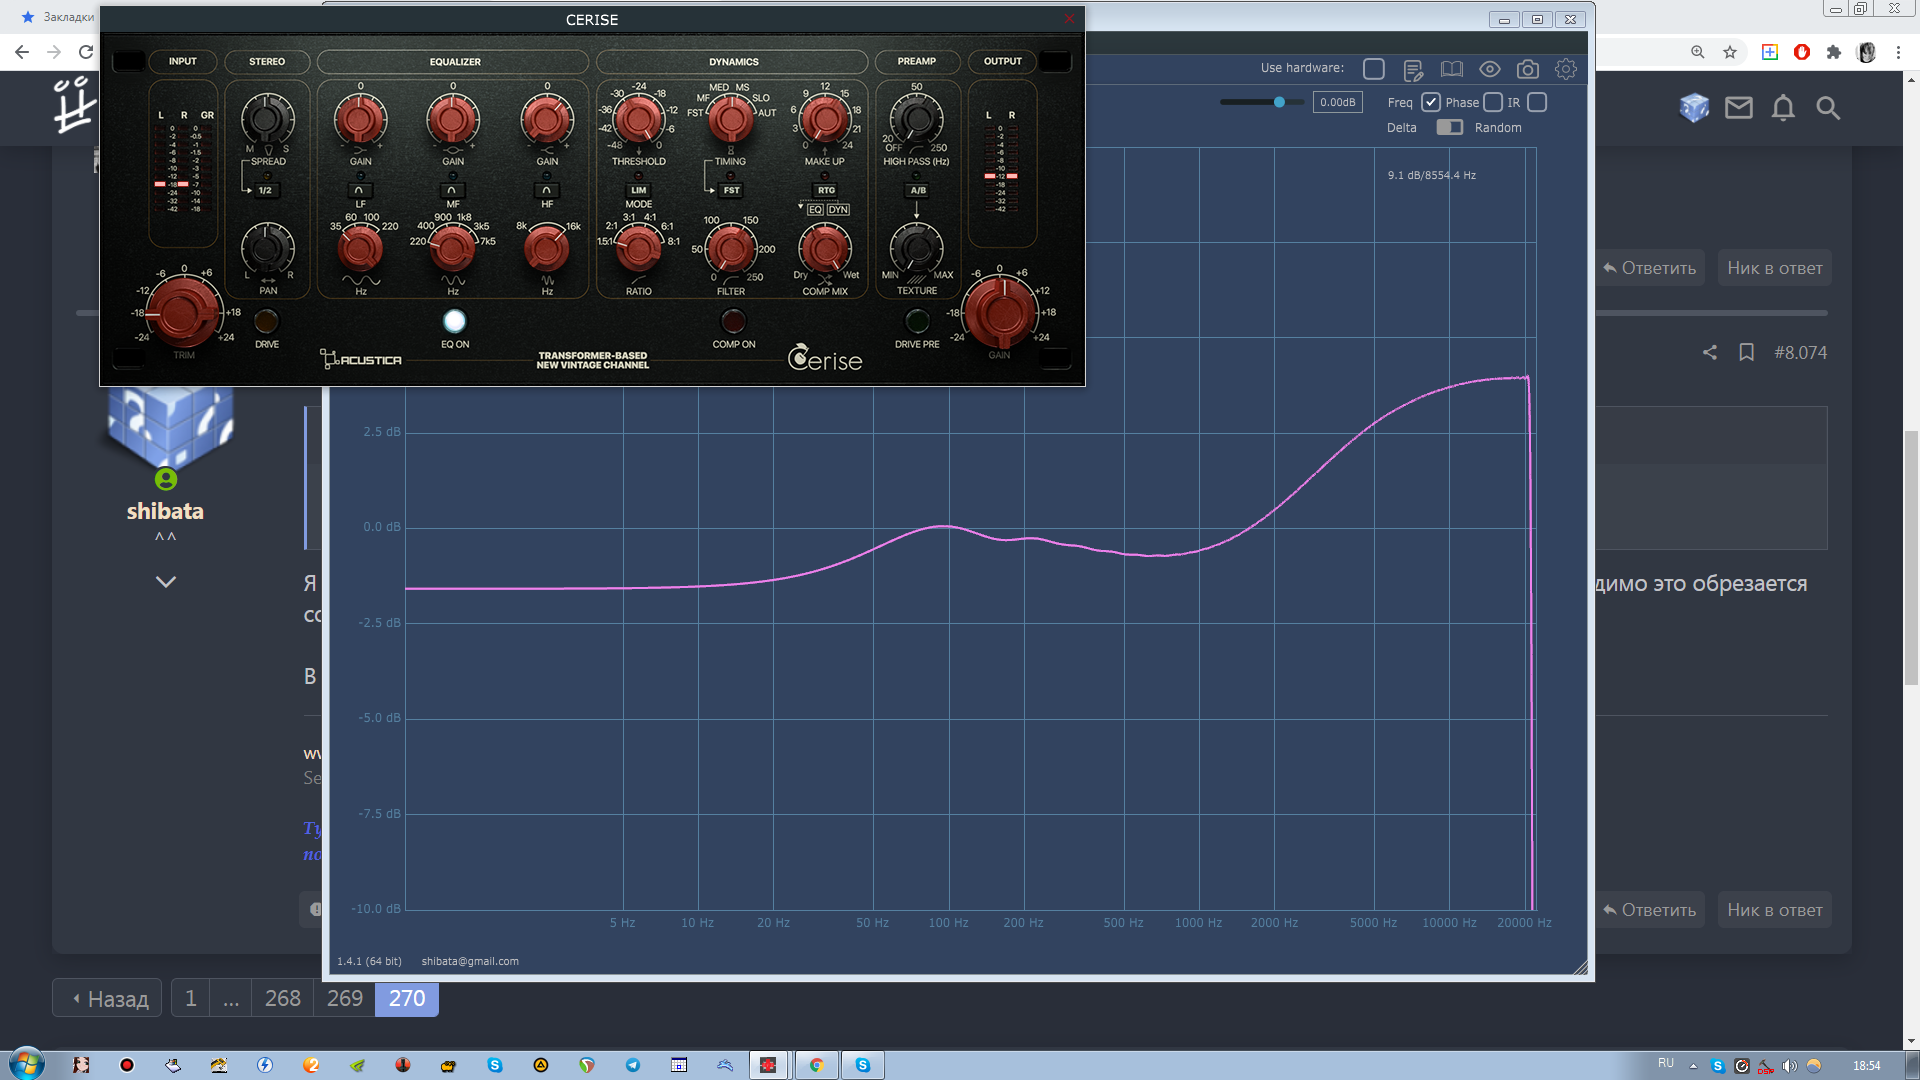The image size is (1920, 1080).
Task: Go to forum page 269
Action: (344, 998)
